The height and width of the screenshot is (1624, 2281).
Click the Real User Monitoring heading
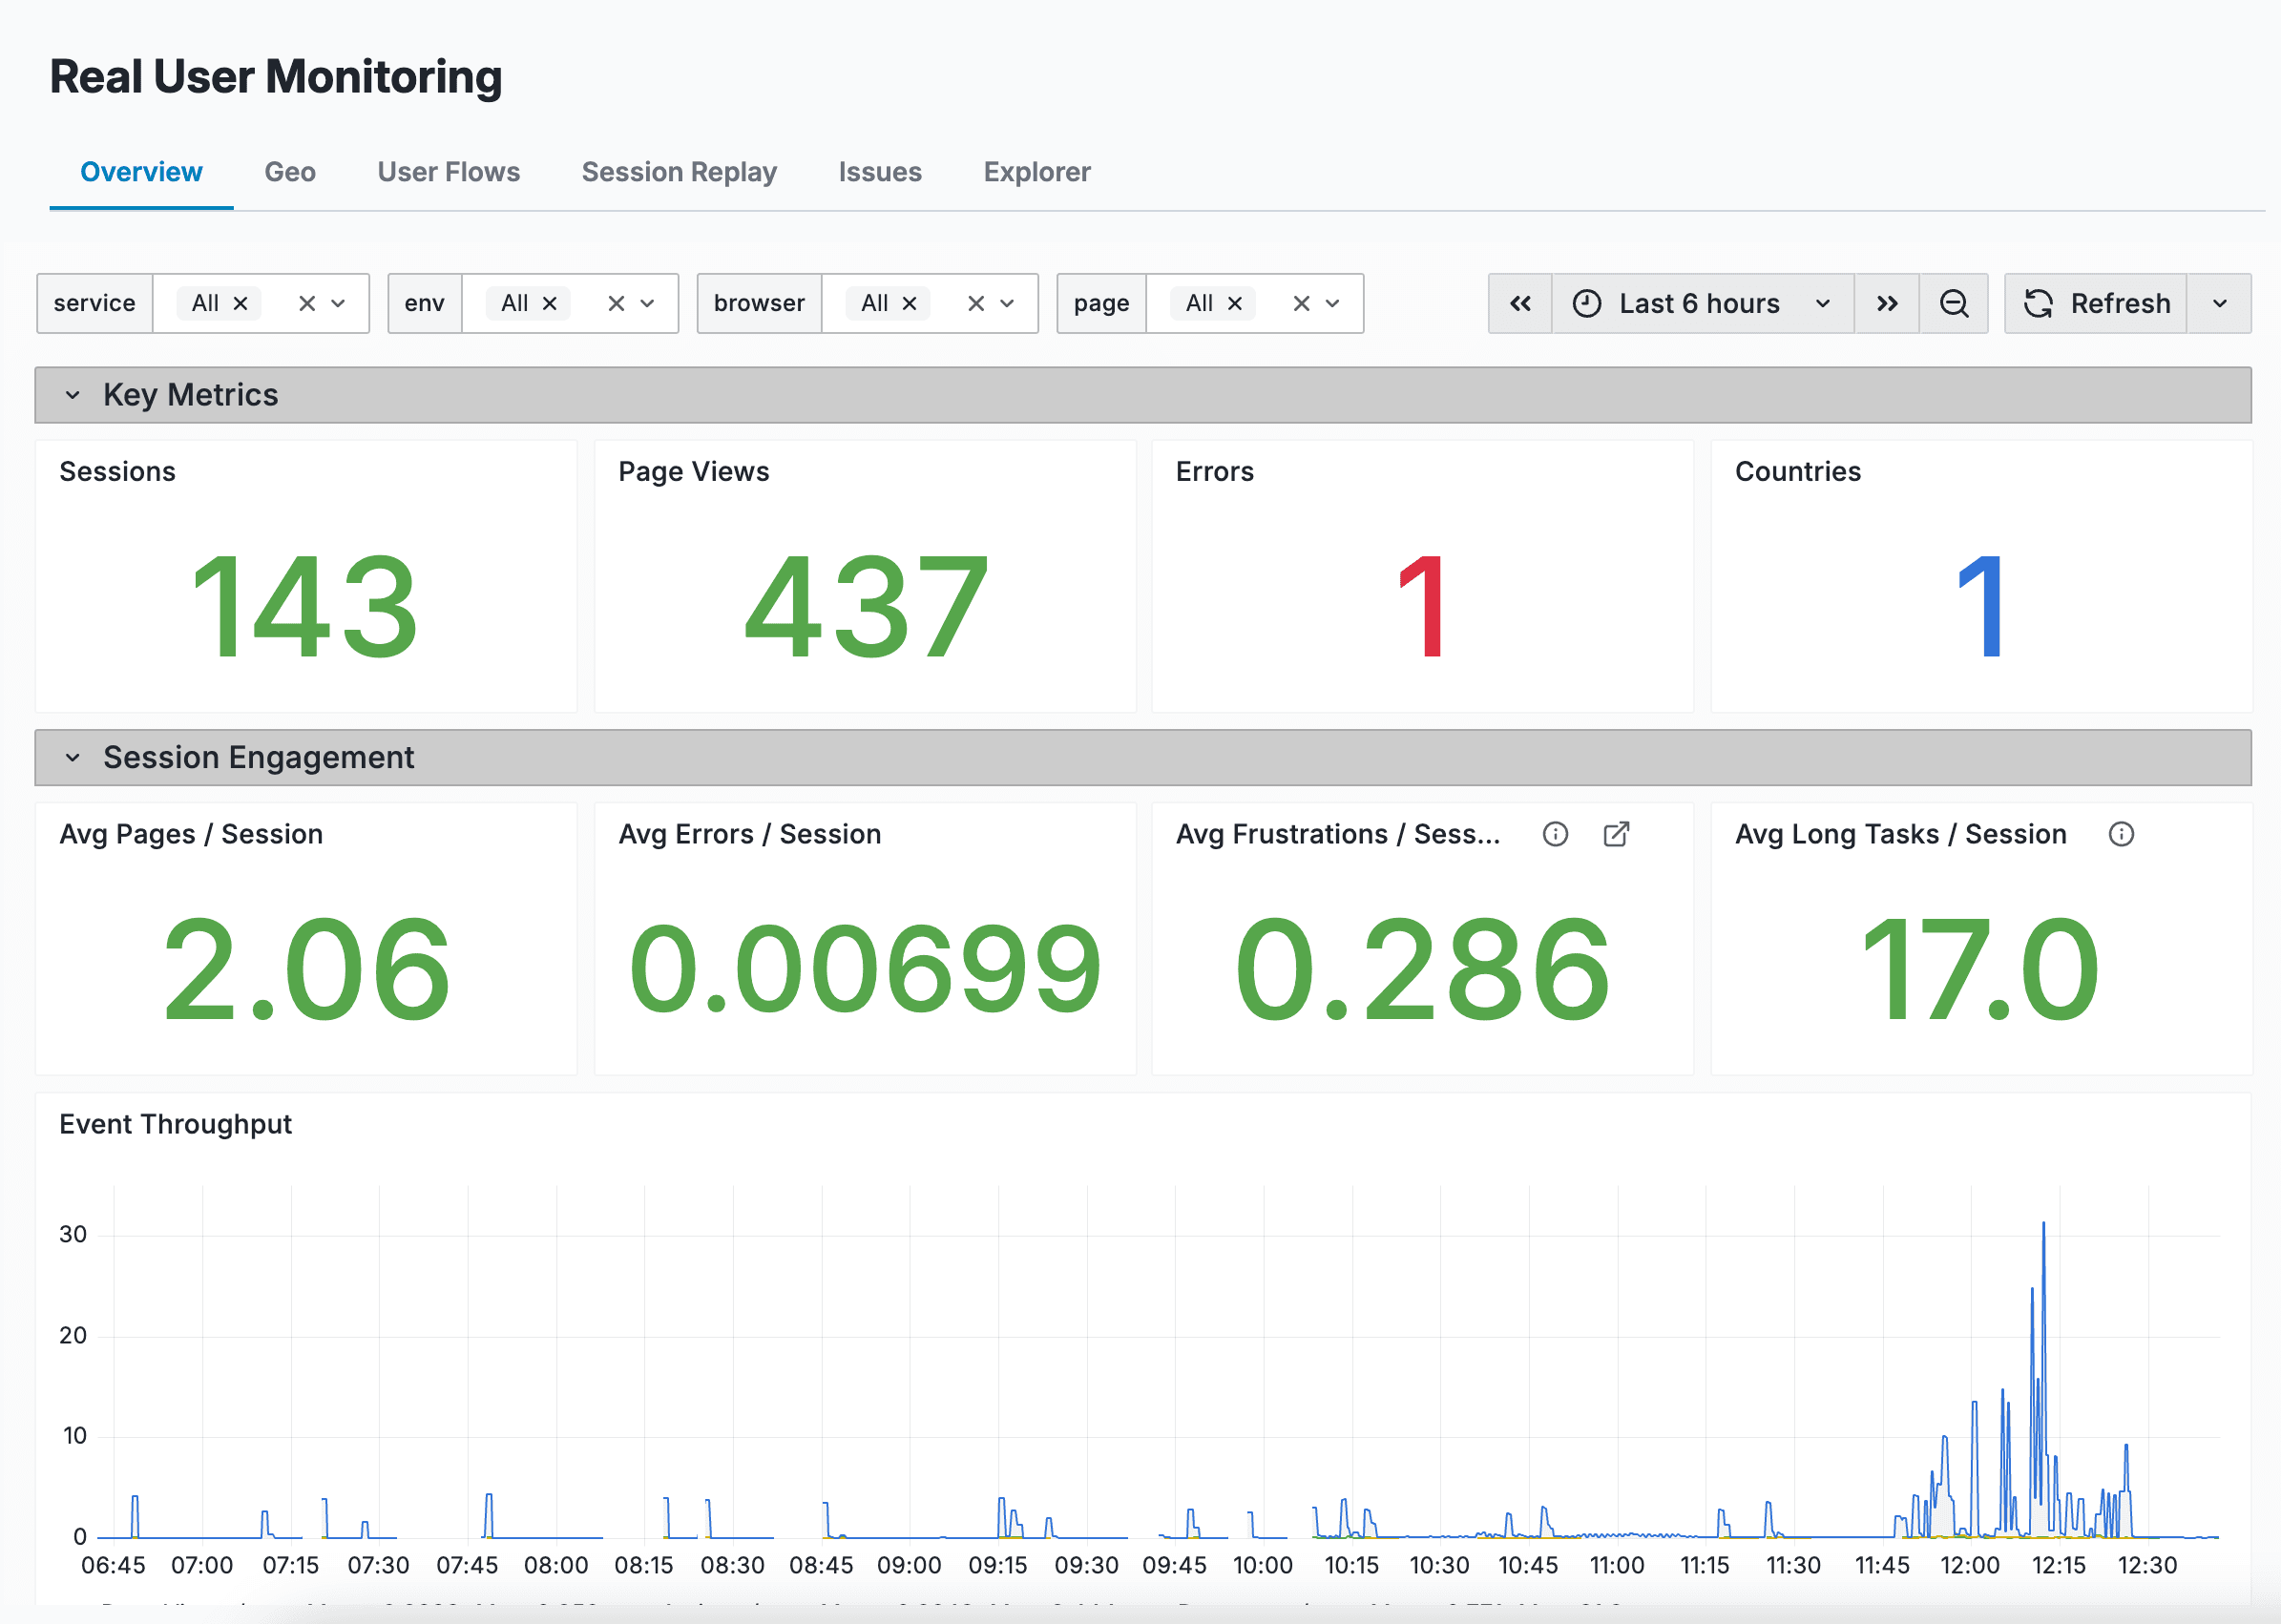pyautogui.click(x=275, y=77)
